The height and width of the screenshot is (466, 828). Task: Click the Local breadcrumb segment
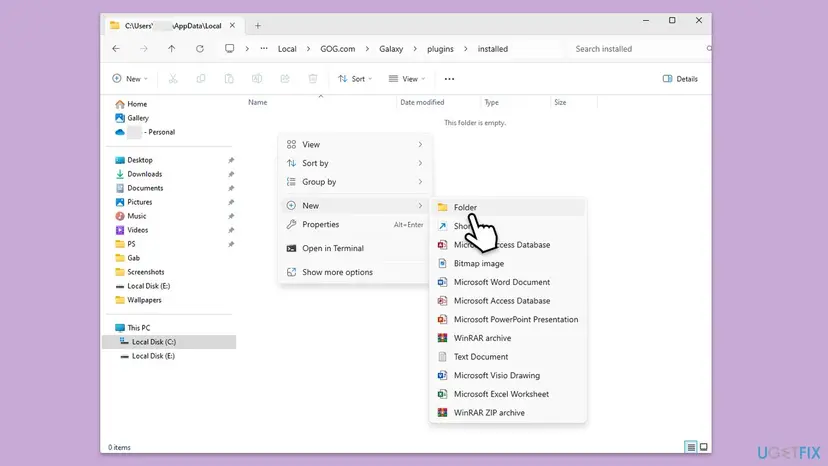click(x=287, y=49)
